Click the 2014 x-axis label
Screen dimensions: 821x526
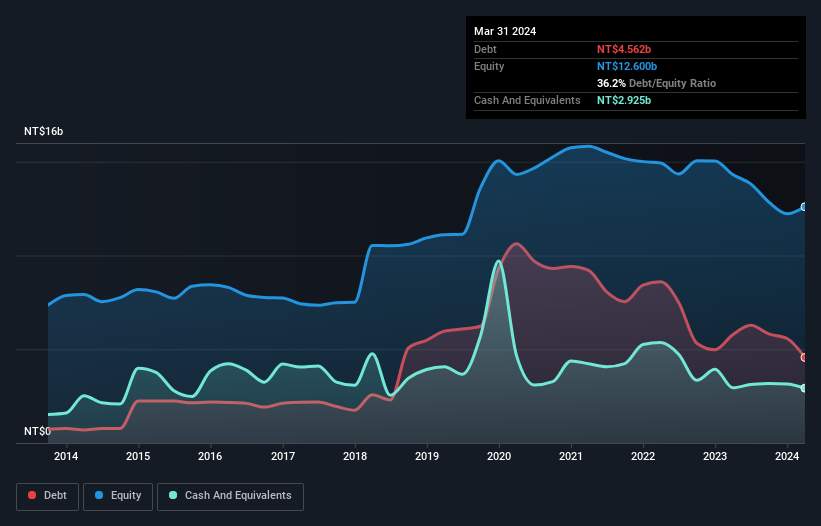click(x=66, y=456)
